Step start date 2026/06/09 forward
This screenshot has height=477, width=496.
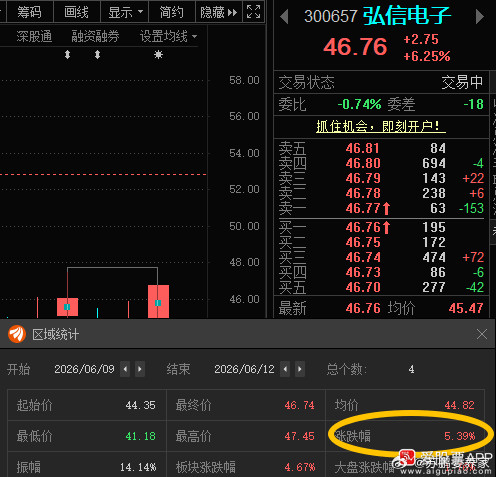(x=140, y=369)
